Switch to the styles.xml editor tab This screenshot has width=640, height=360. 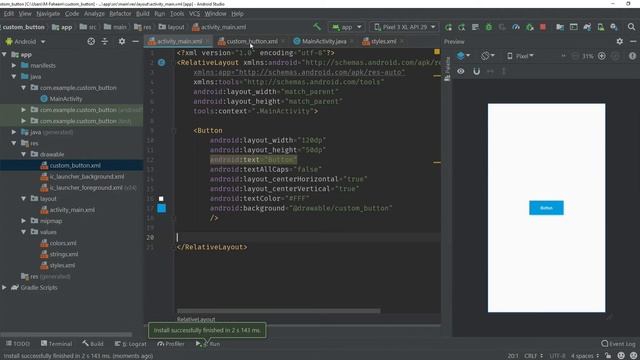383,41
